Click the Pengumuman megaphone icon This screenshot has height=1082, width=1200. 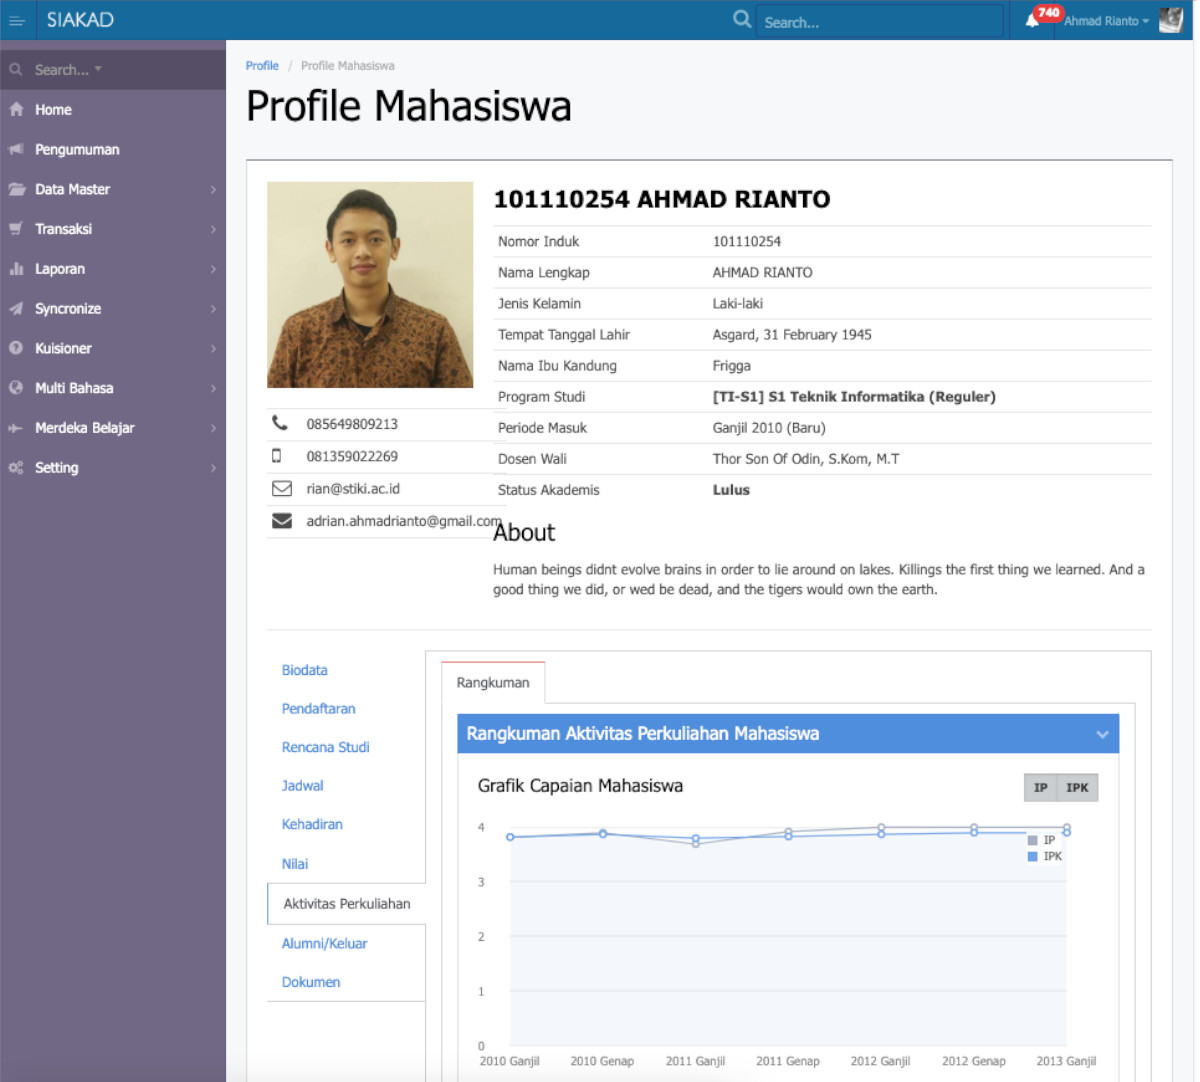[16, 150]
